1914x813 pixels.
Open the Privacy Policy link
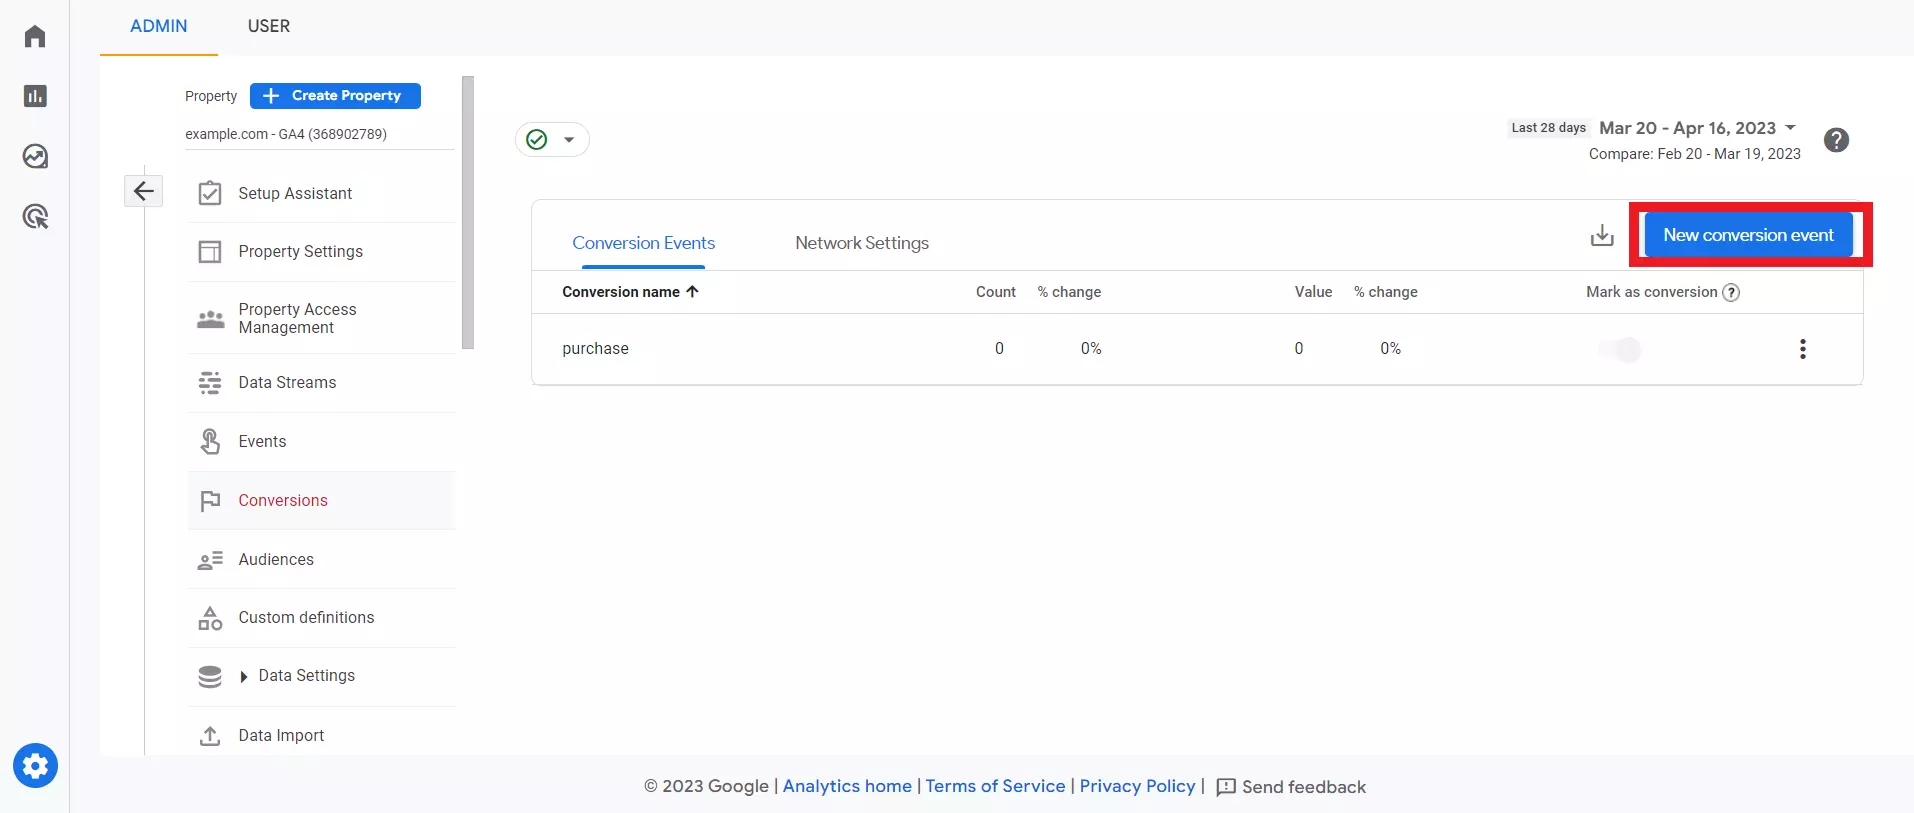[1137, 786]
